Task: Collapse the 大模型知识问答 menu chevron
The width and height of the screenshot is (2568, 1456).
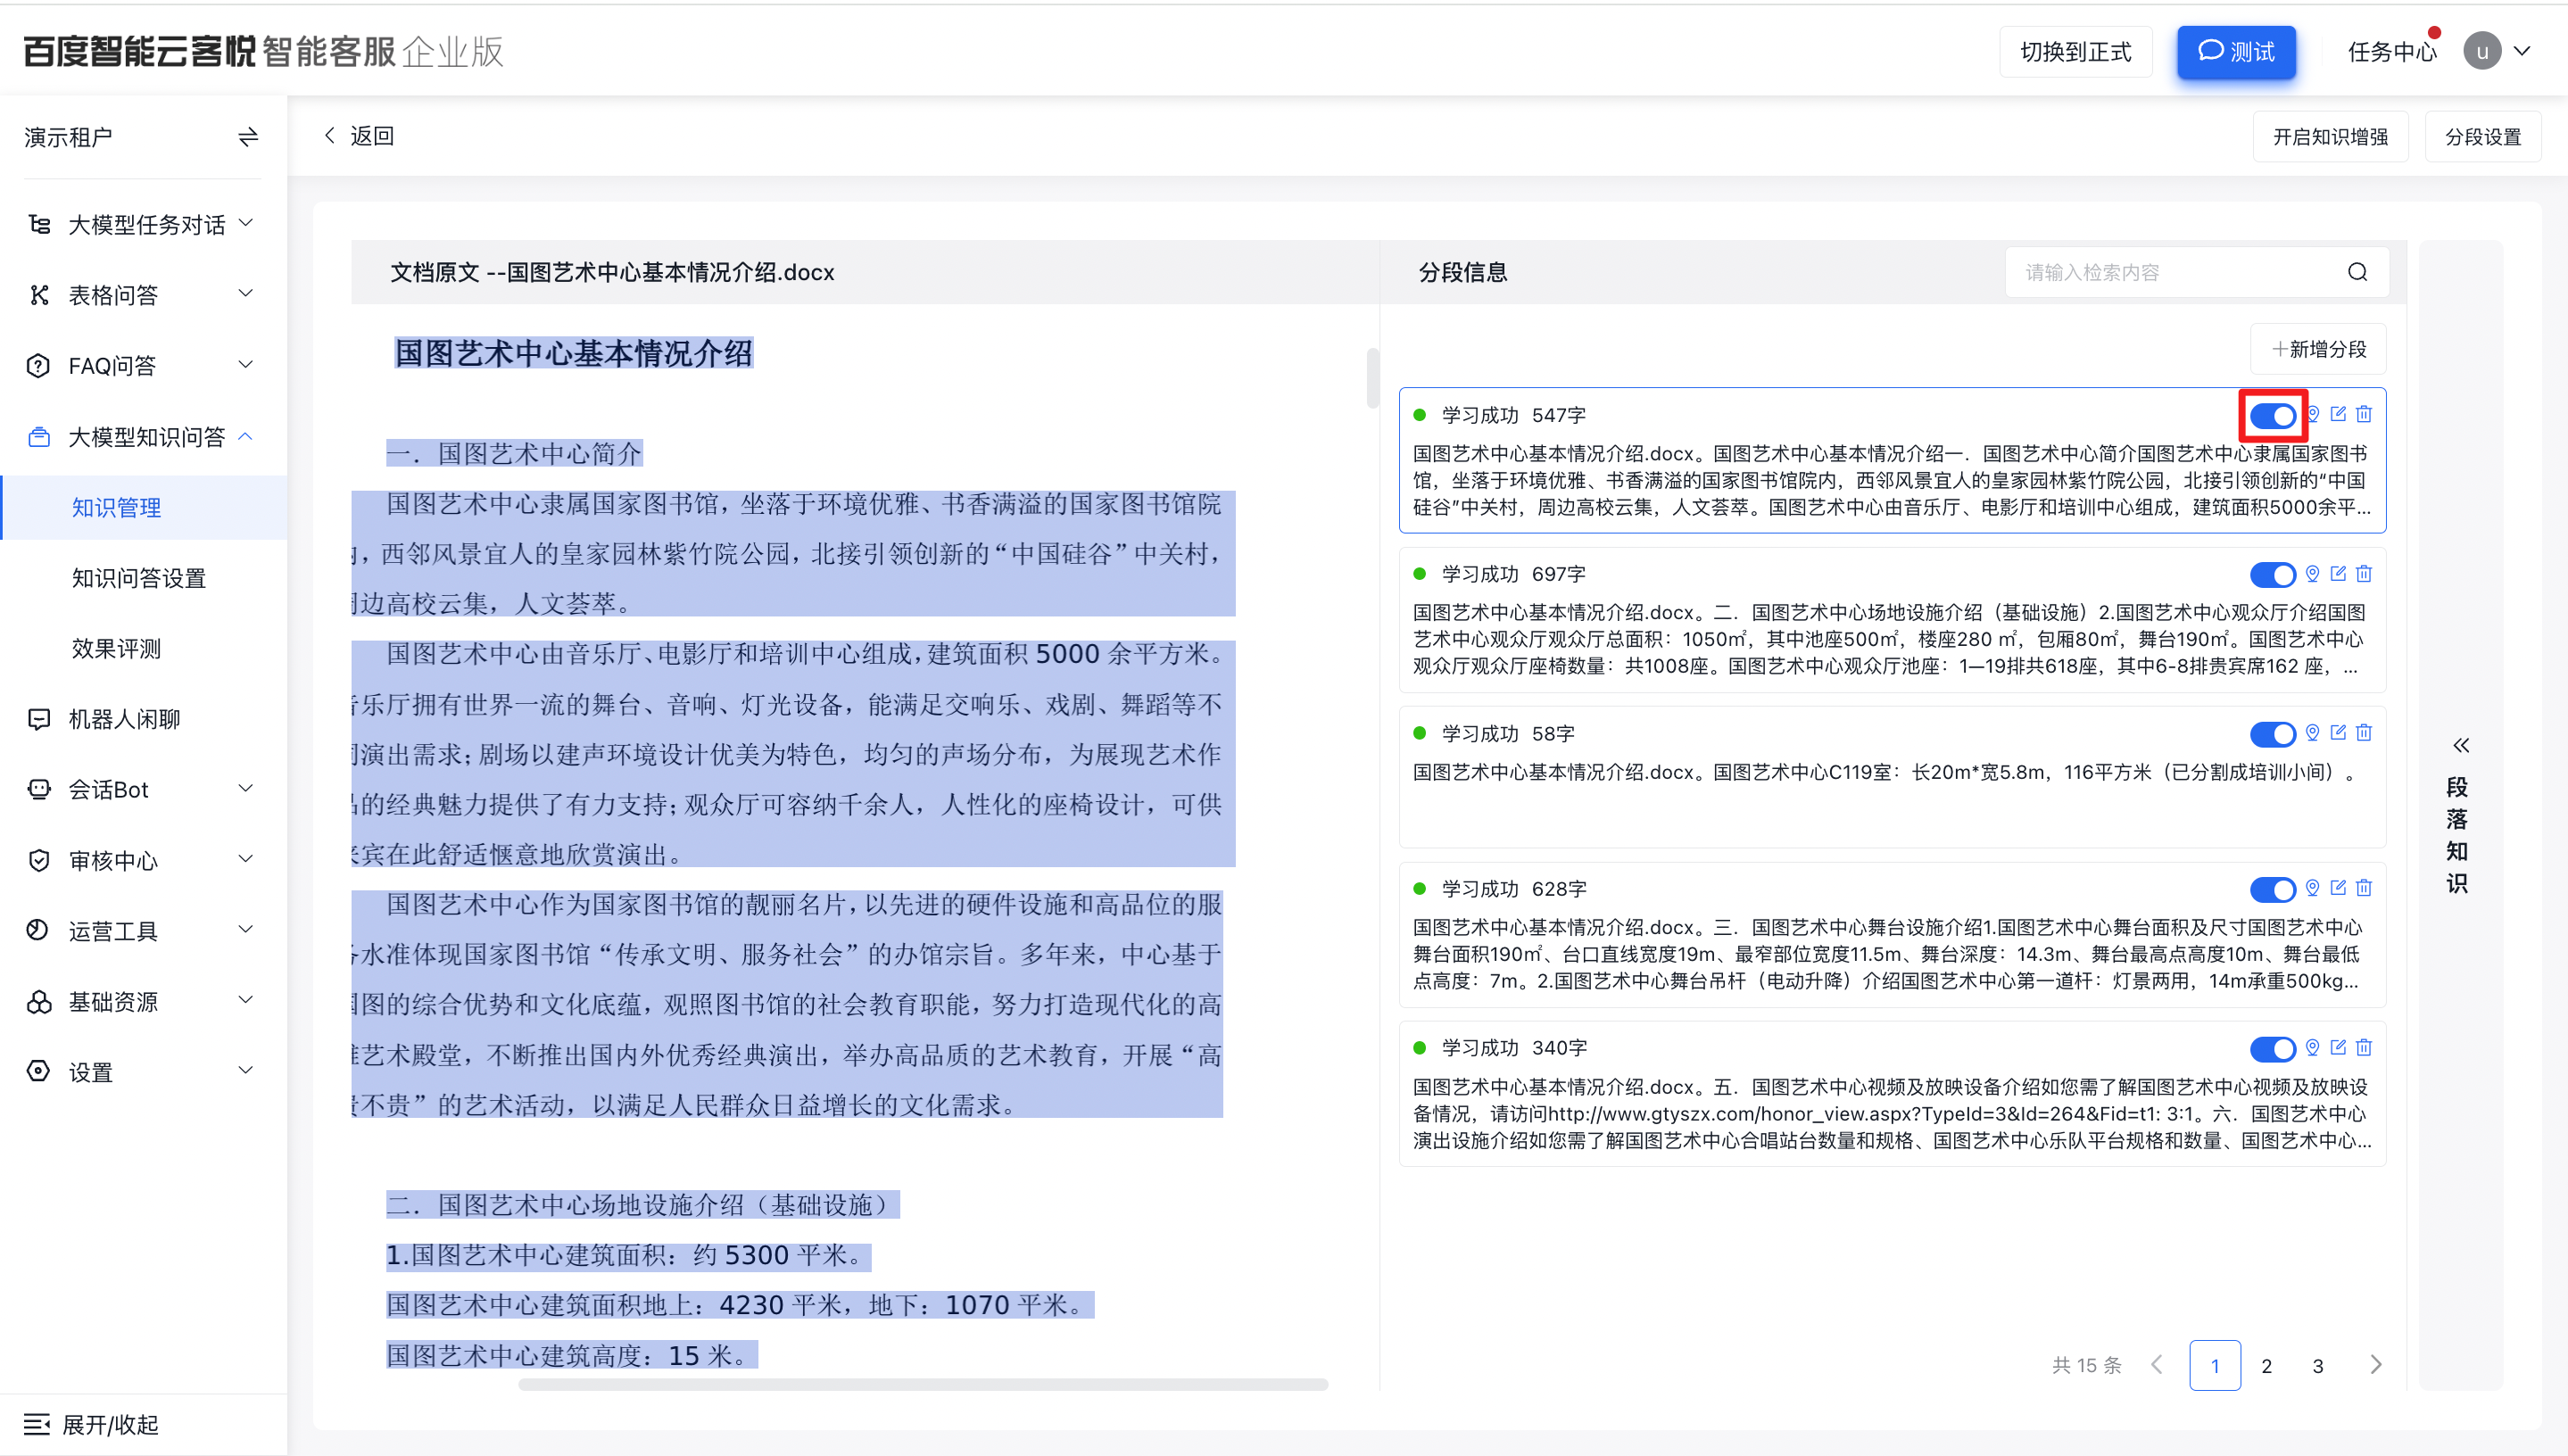Action: [246, 436]
